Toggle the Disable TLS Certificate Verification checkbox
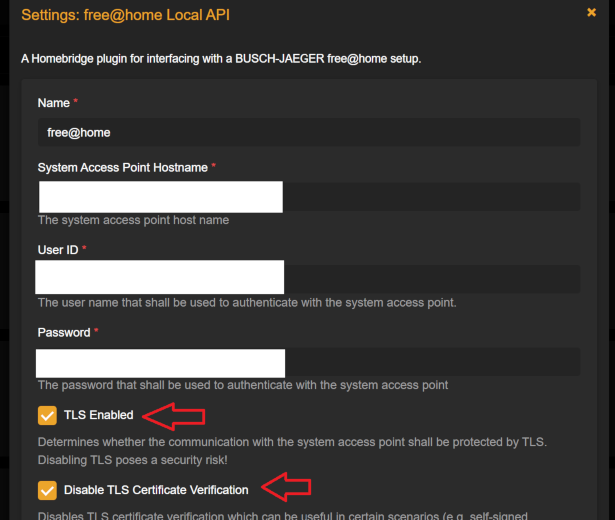Image resolution: width=615 pixels, height=520 pixels. pos(47,490)
